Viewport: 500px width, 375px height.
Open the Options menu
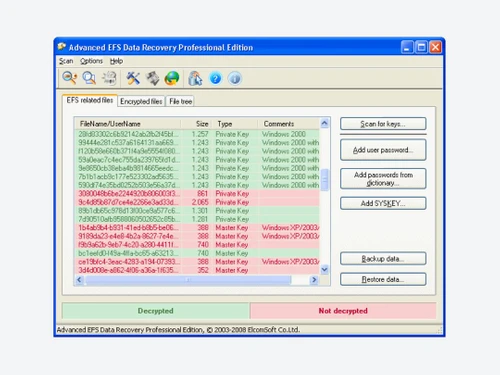(x=91, y=61)
